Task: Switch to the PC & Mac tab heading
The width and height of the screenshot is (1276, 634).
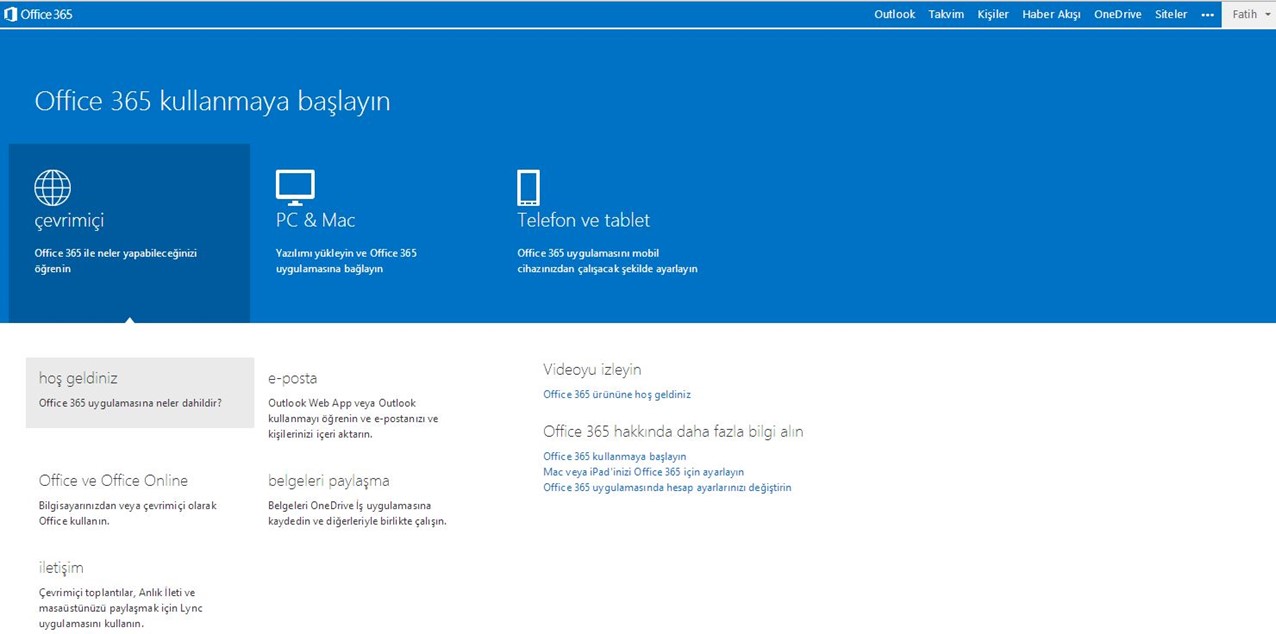Action: point(315,220)
